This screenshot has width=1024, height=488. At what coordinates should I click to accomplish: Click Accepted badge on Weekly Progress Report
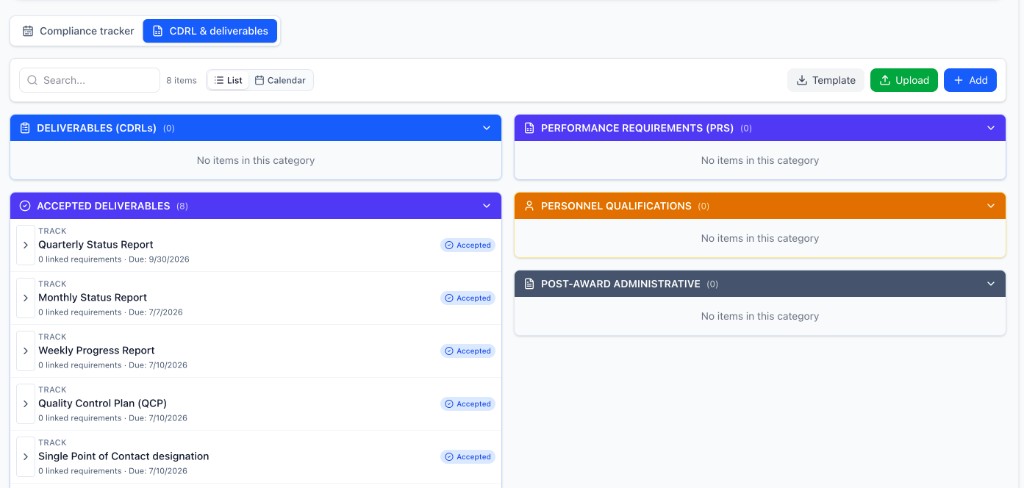(x=467, y=351)
